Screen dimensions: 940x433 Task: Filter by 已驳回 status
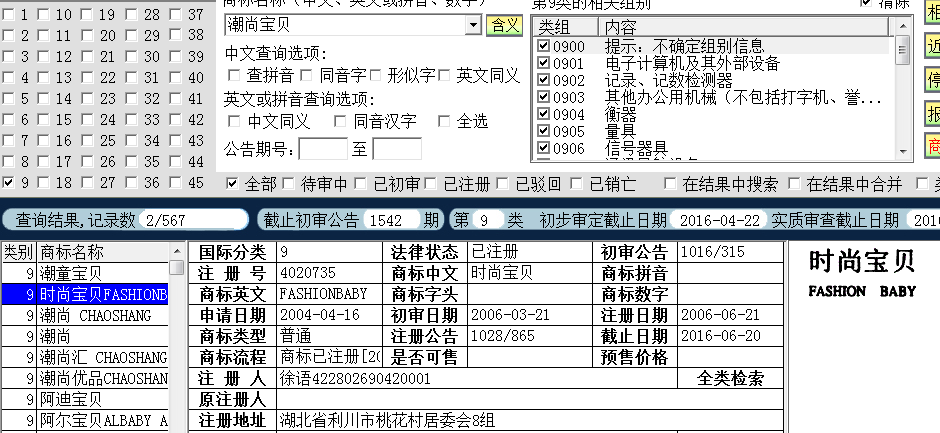[502, 184]
